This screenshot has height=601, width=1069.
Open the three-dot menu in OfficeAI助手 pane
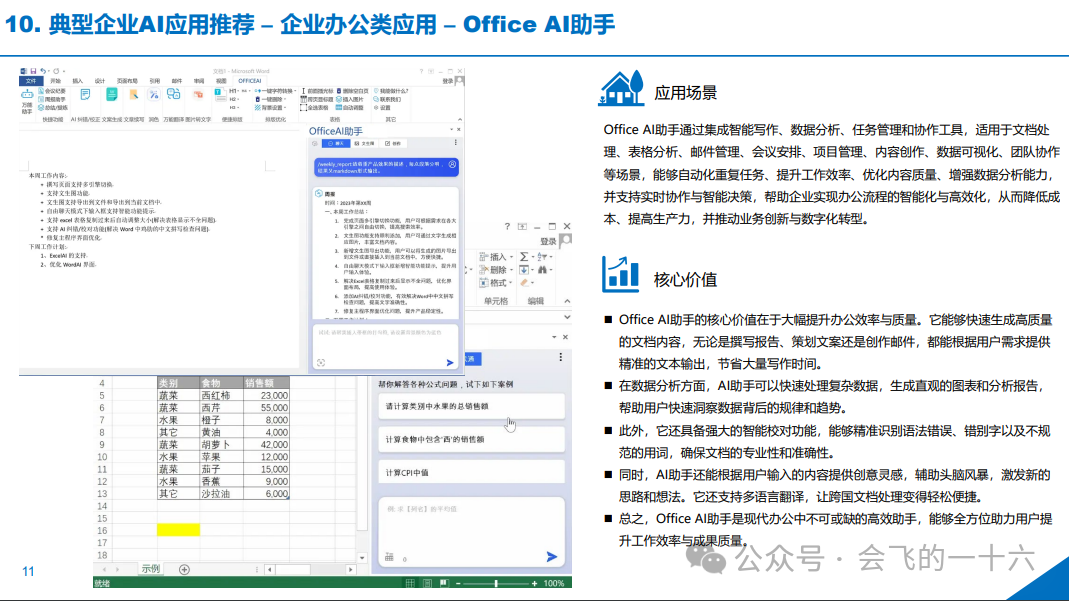coord(455,143)
